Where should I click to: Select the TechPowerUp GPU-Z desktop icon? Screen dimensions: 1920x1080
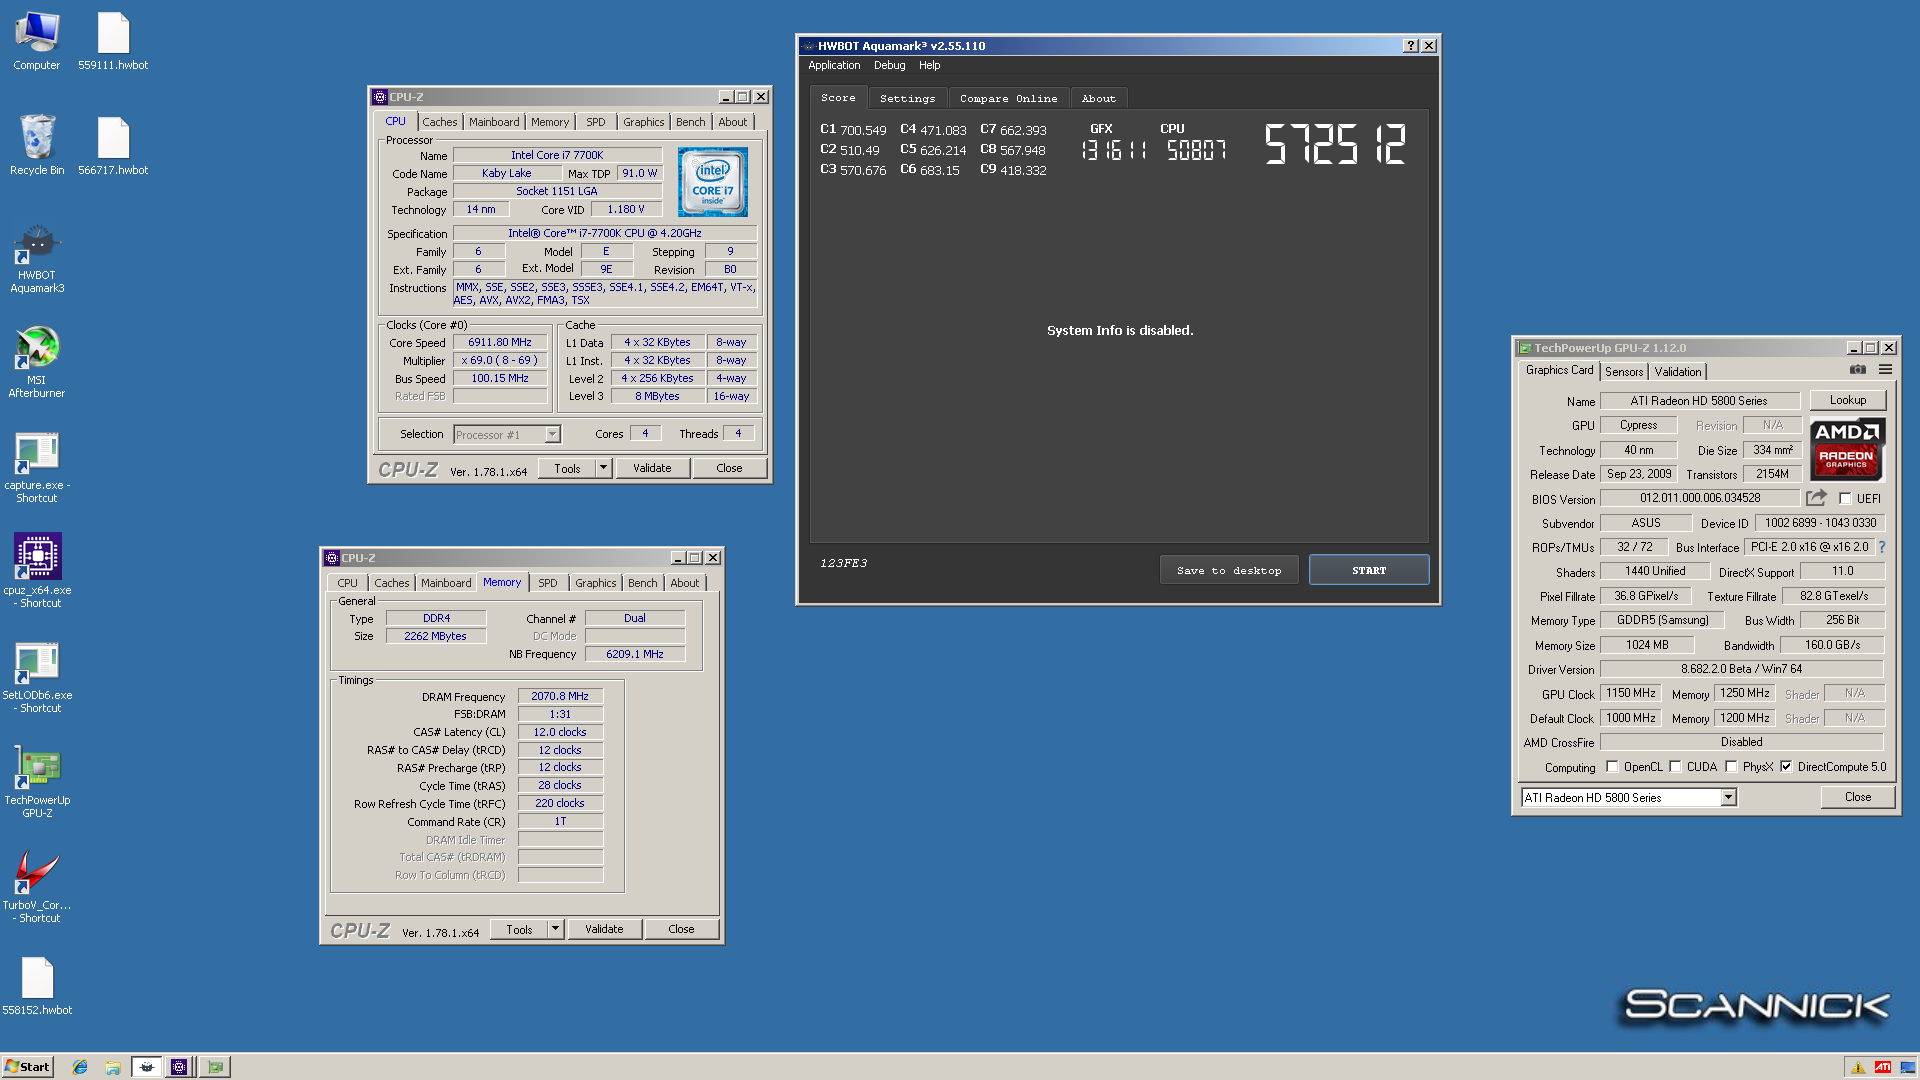(37, 783)
